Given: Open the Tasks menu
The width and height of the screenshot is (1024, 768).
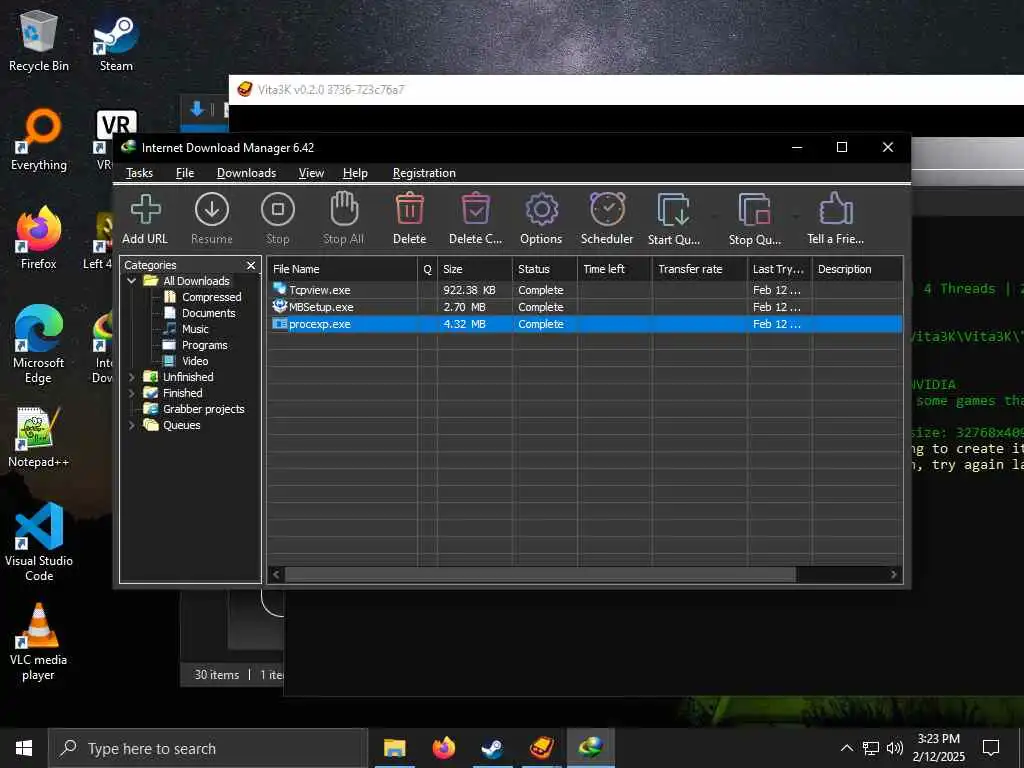Looking at the screenshot, I should click(139, 173).
